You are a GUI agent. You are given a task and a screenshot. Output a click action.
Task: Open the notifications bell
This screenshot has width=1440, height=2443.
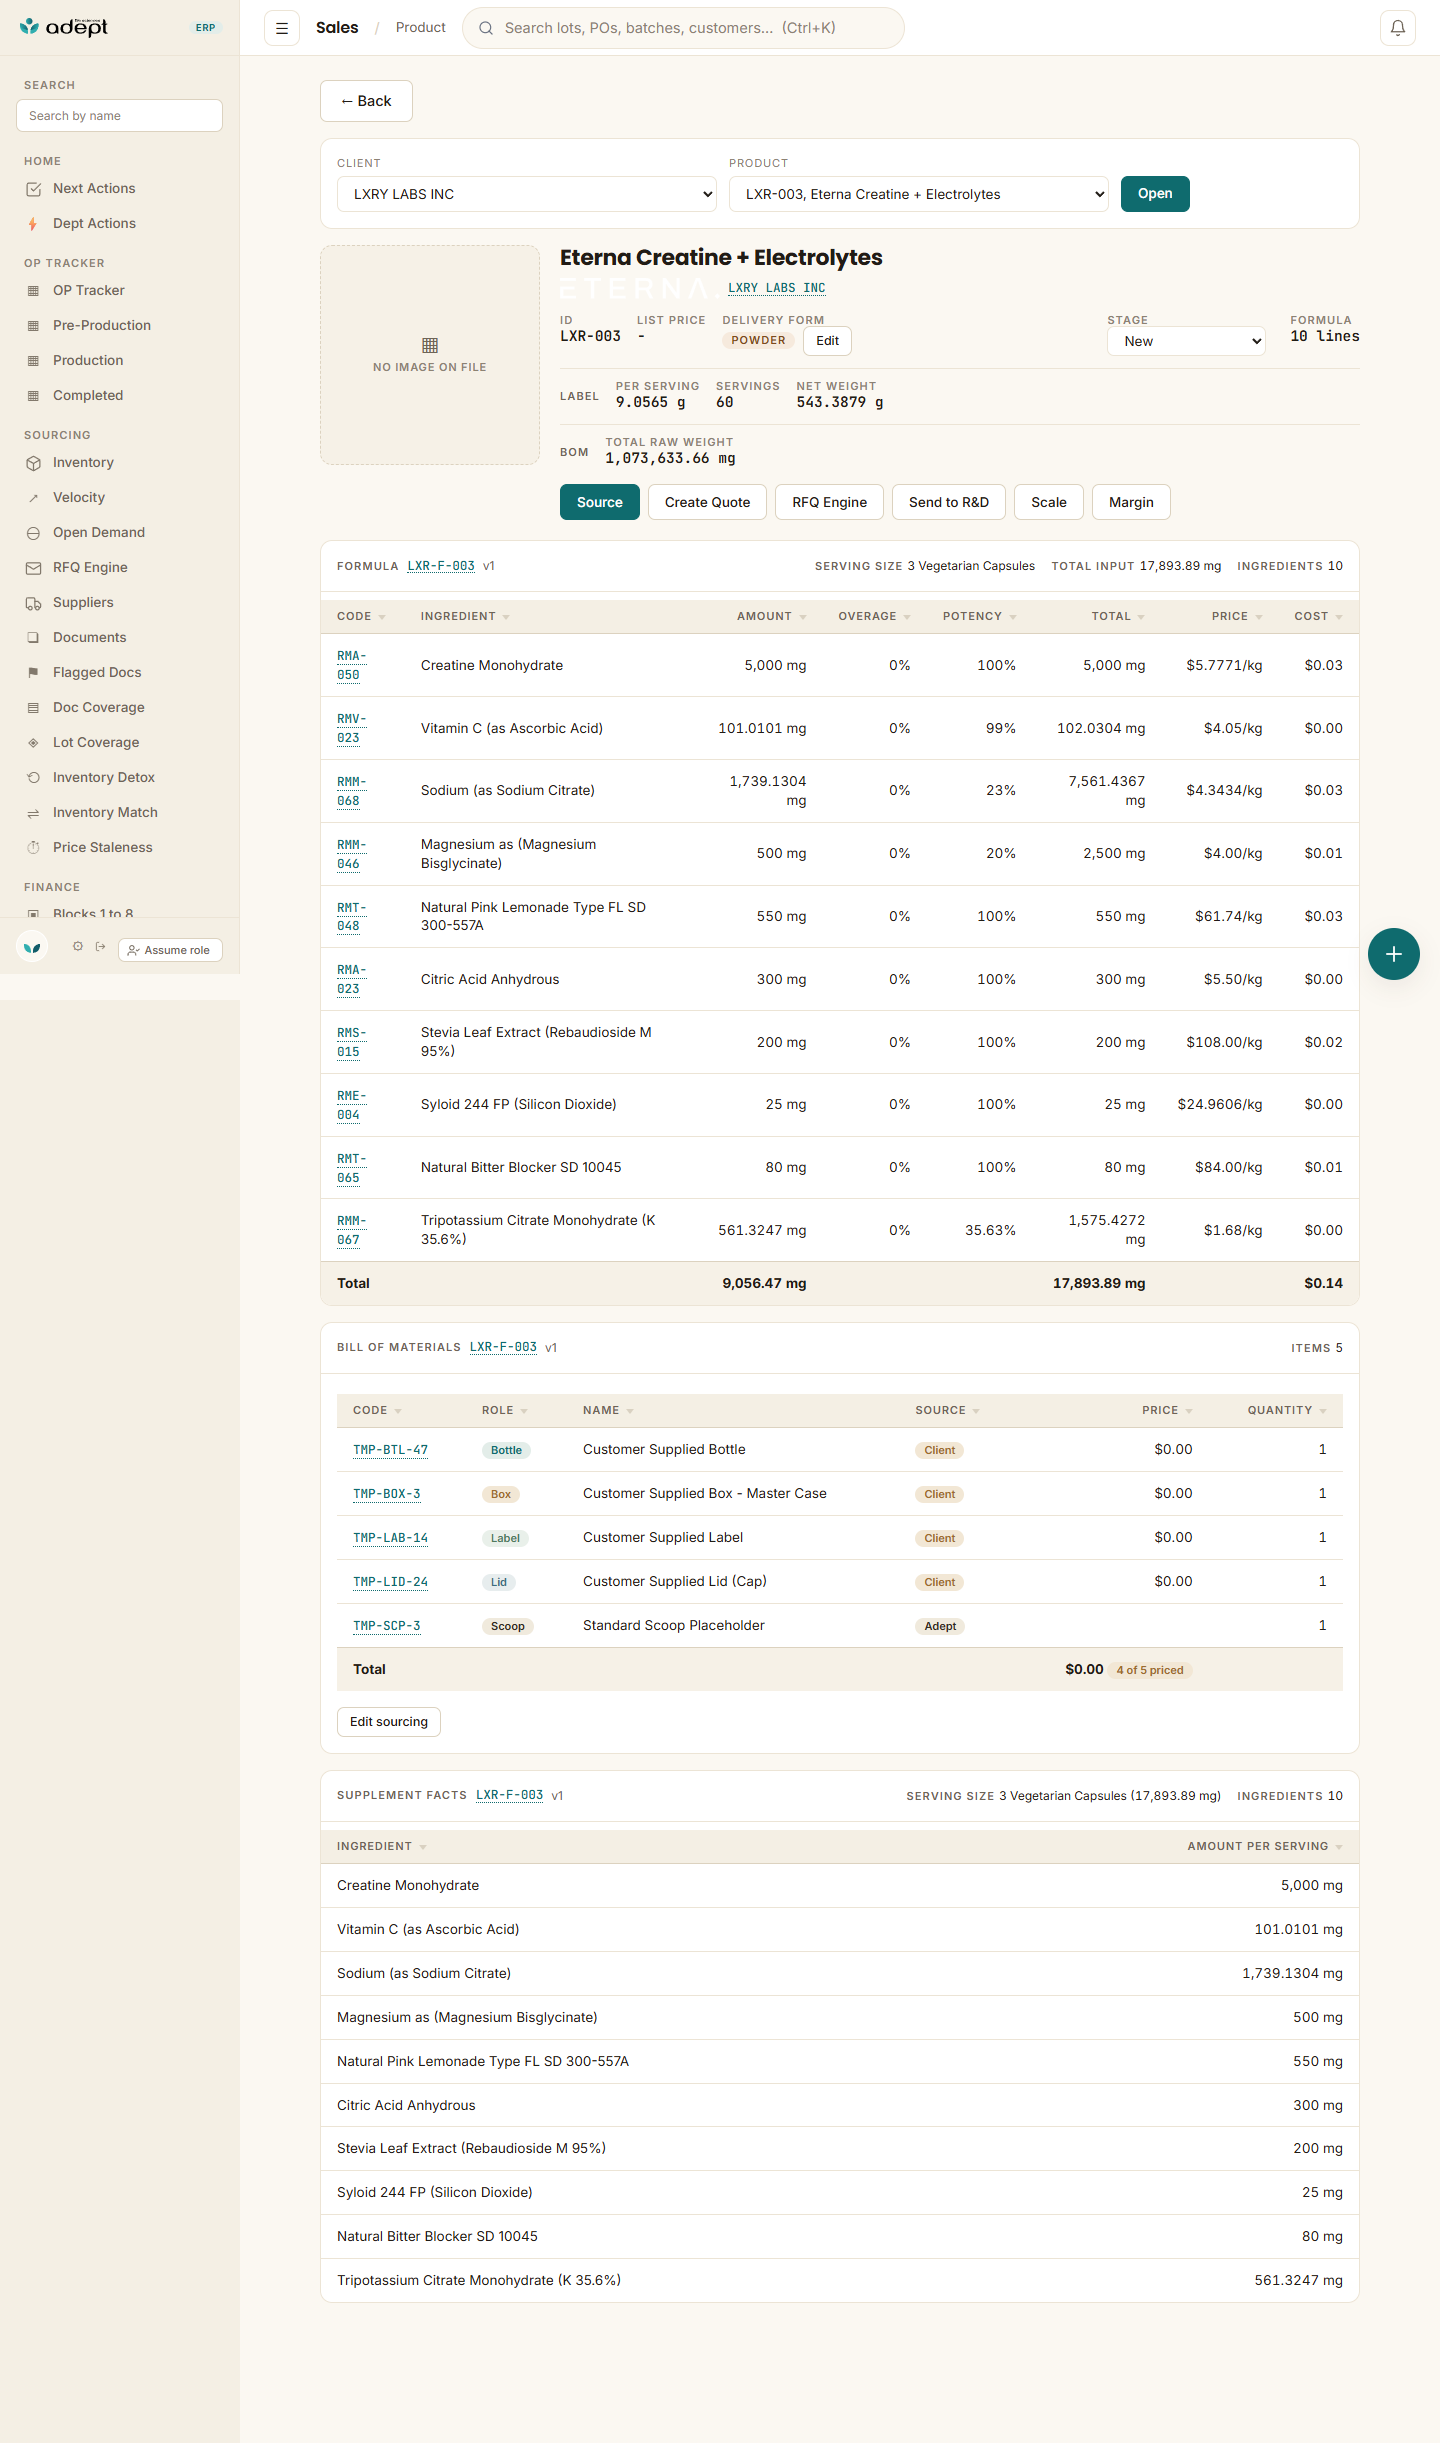(x=1398, y=28)
